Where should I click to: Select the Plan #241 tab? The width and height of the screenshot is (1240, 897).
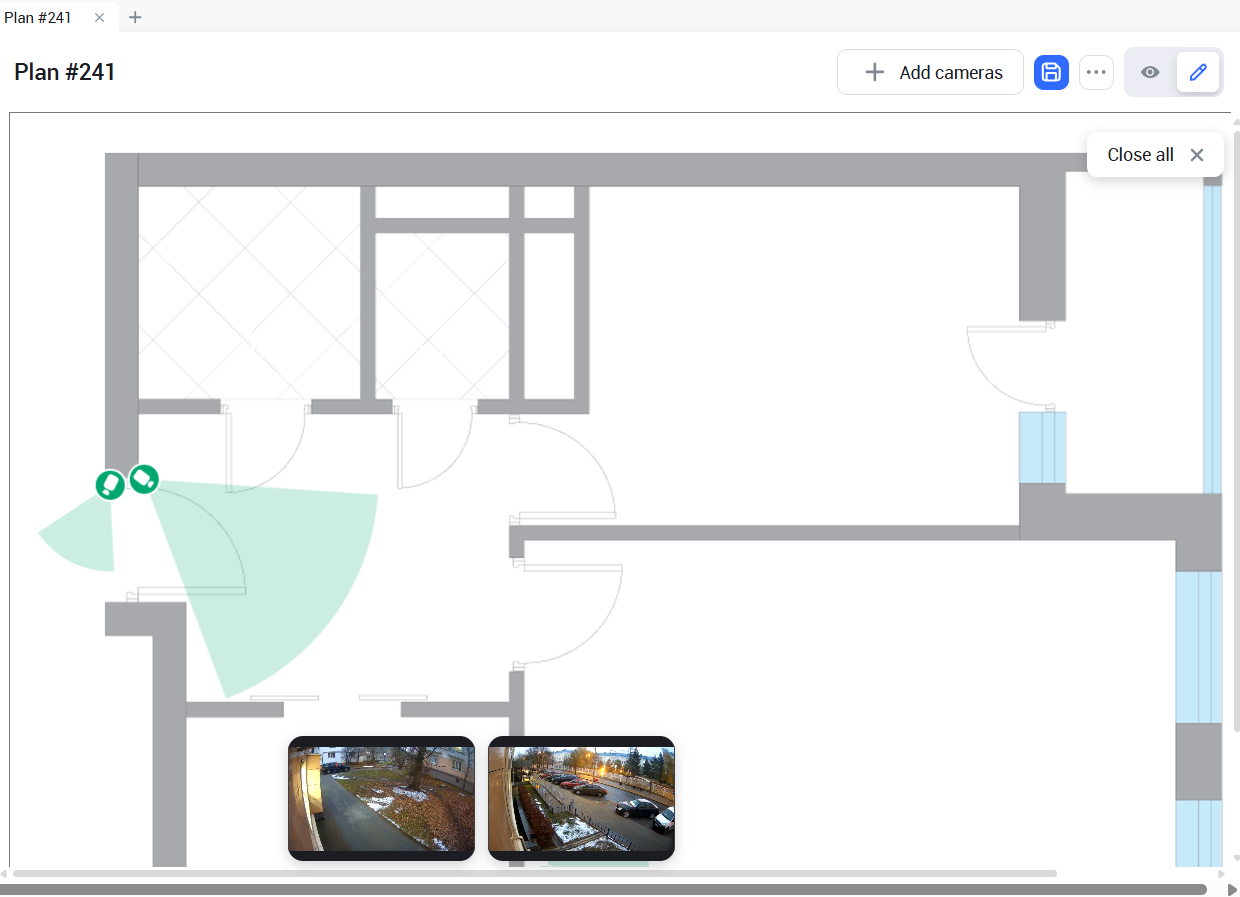(38, 17)
